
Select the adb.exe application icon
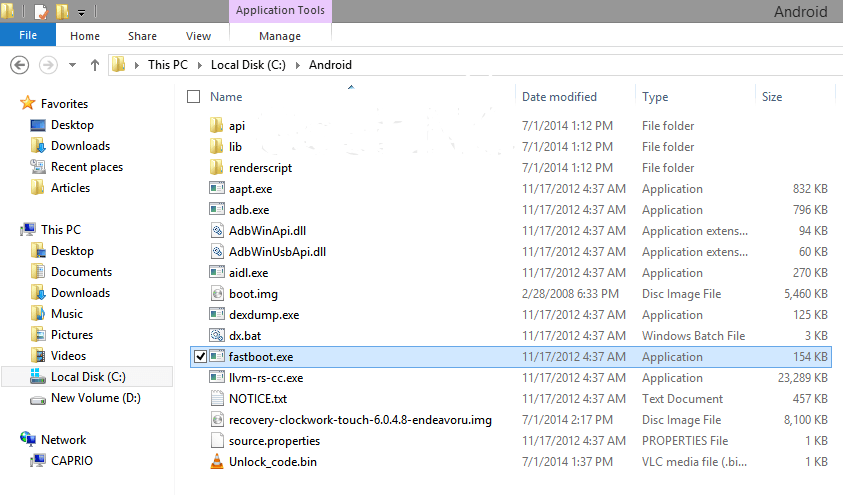point(217,209)
